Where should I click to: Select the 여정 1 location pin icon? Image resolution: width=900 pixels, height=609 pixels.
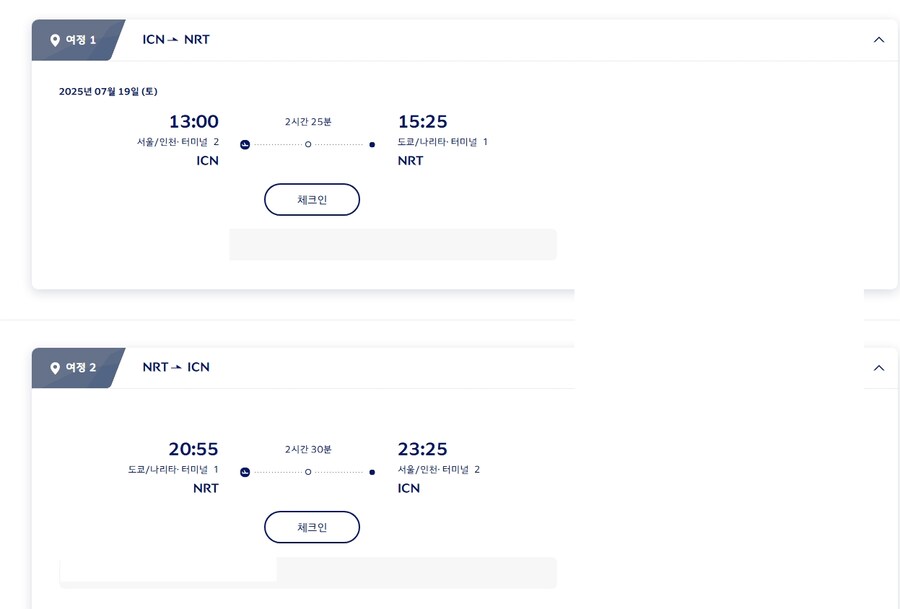55,40
